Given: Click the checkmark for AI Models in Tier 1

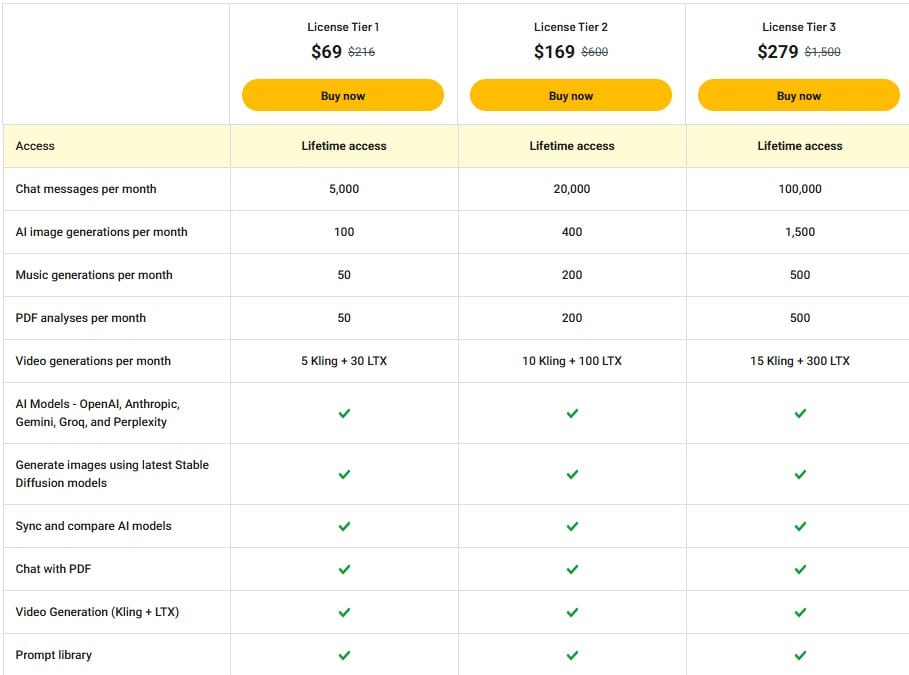Looking at the screenshot, I should (x=344, y=412).
